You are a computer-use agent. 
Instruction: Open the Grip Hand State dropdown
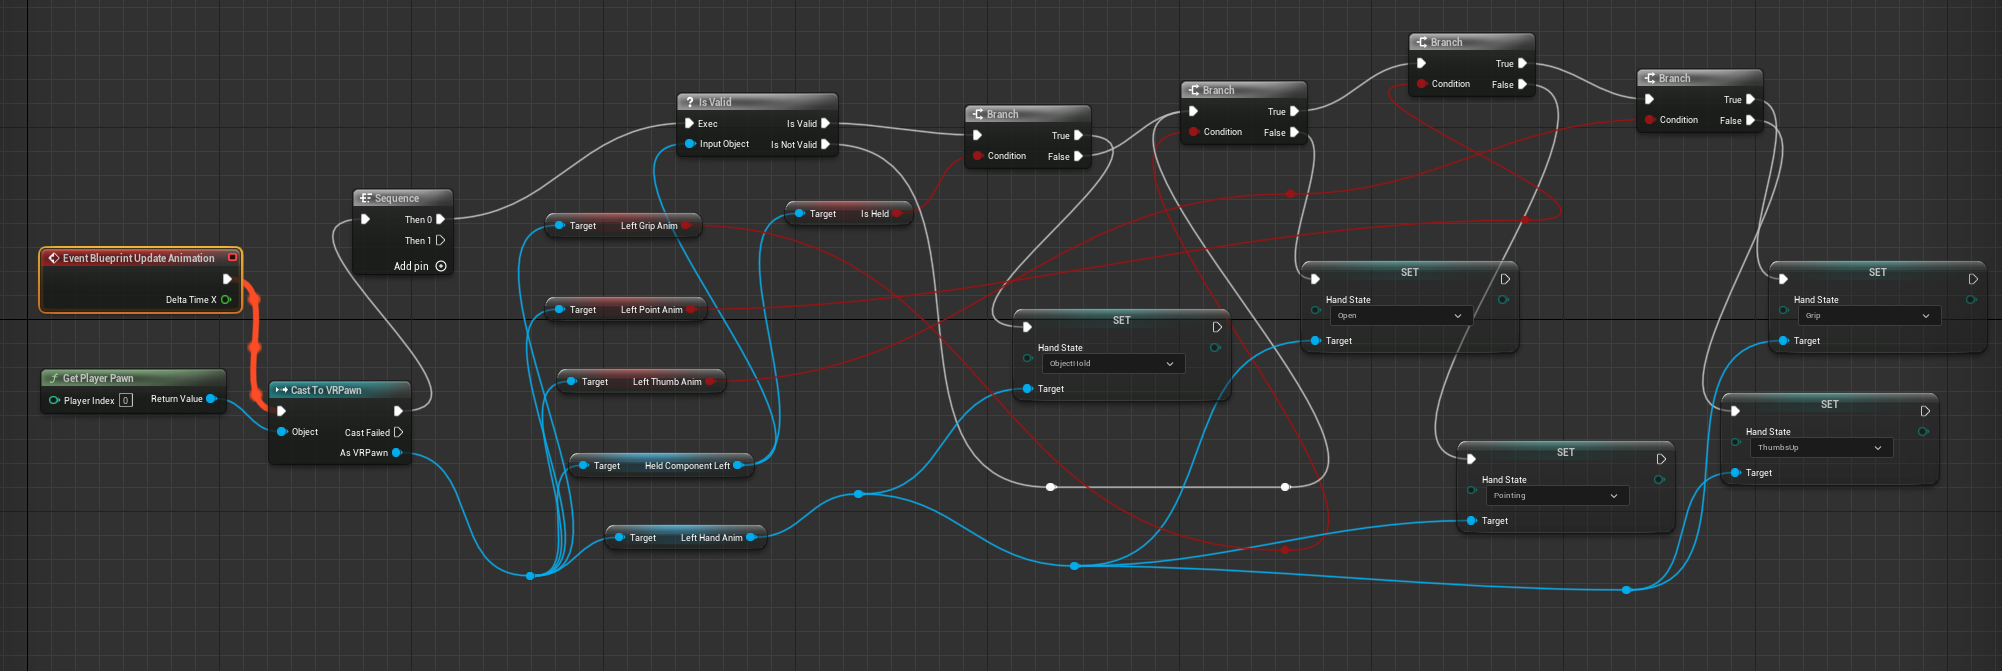1869,316
